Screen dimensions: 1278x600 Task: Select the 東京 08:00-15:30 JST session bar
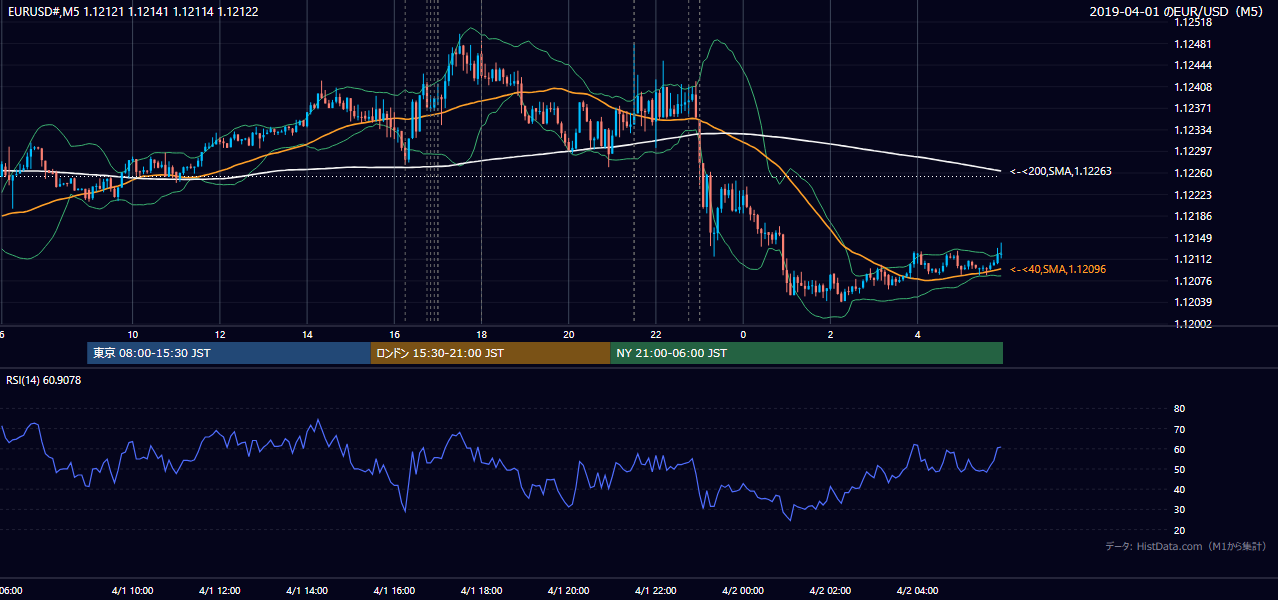click(x=228, y=353)
